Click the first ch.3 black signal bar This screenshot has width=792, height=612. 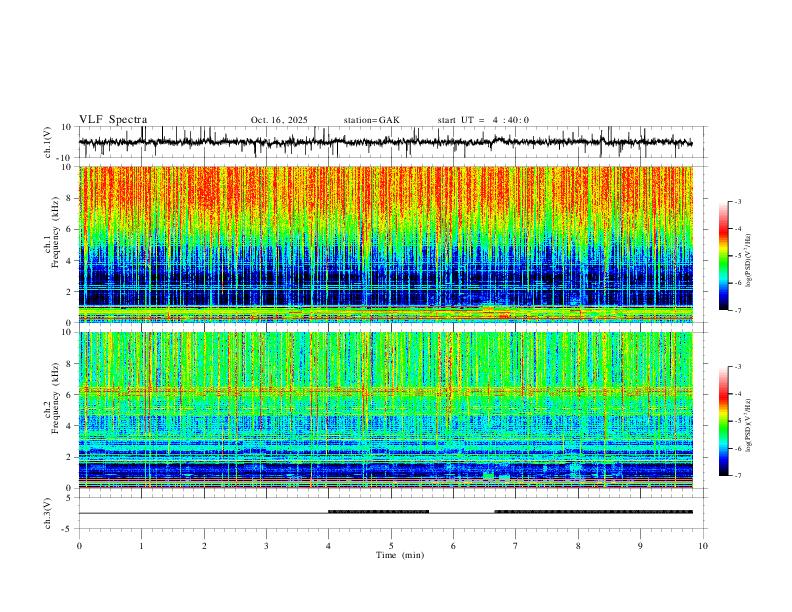[x=378, y=512]
